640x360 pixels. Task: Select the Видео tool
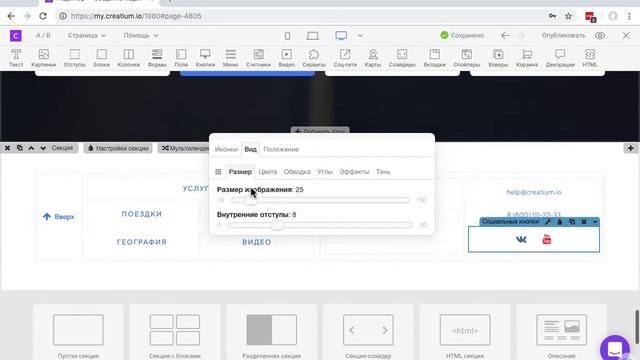tap(287, 58)
